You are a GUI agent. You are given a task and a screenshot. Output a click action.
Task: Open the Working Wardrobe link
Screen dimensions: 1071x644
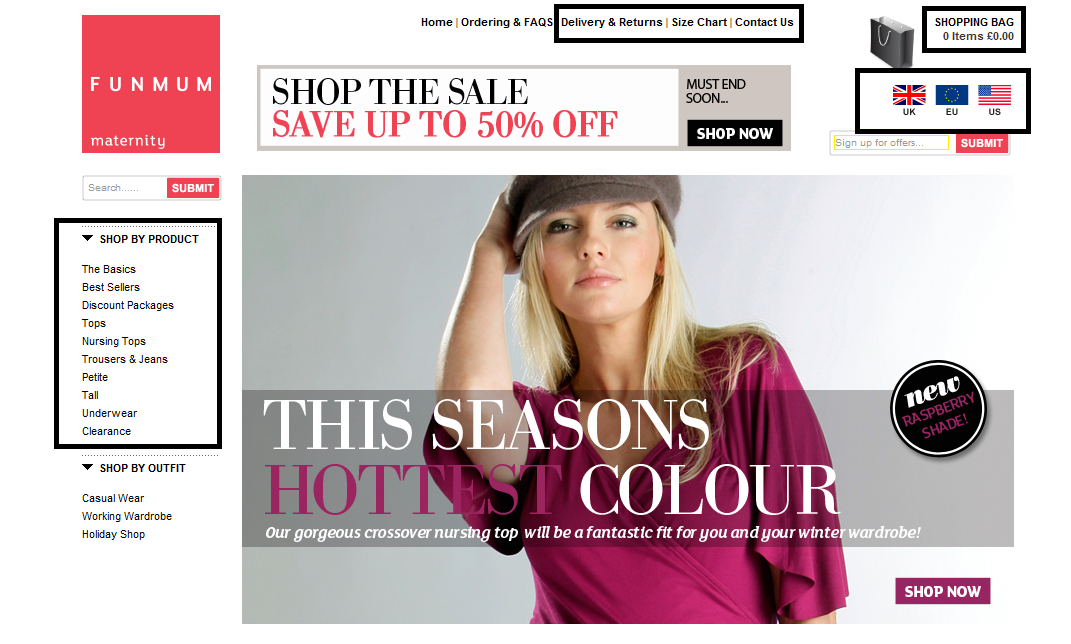[x=127, y=516]
